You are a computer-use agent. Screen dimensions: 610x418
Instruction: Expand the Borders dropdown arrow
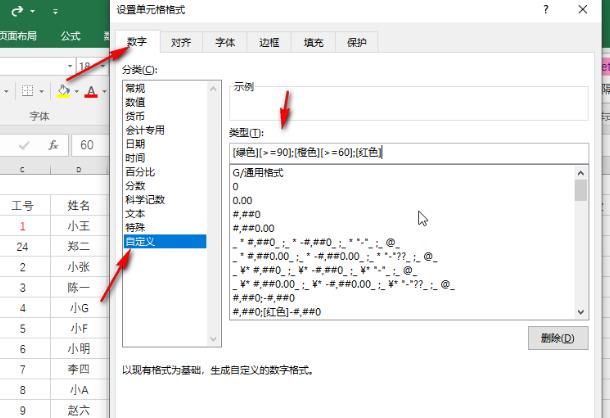(42, 91)
